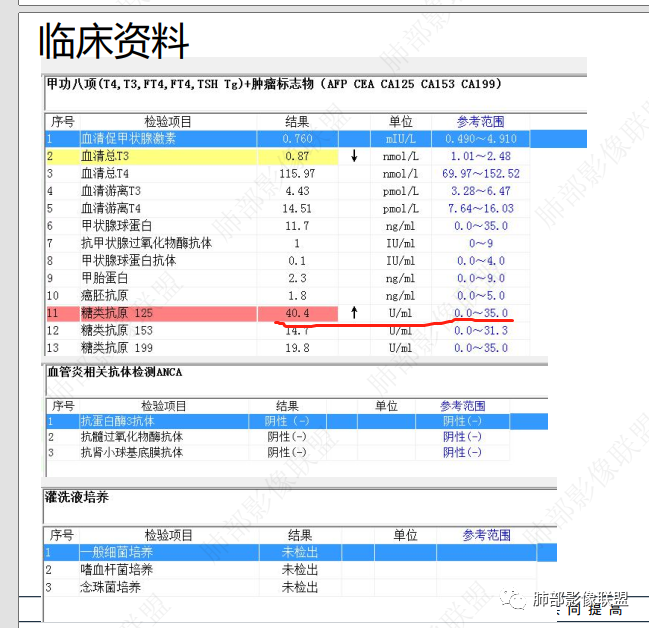
Task: Click the down arrow flag for 血清总T3
Action: 354,156
